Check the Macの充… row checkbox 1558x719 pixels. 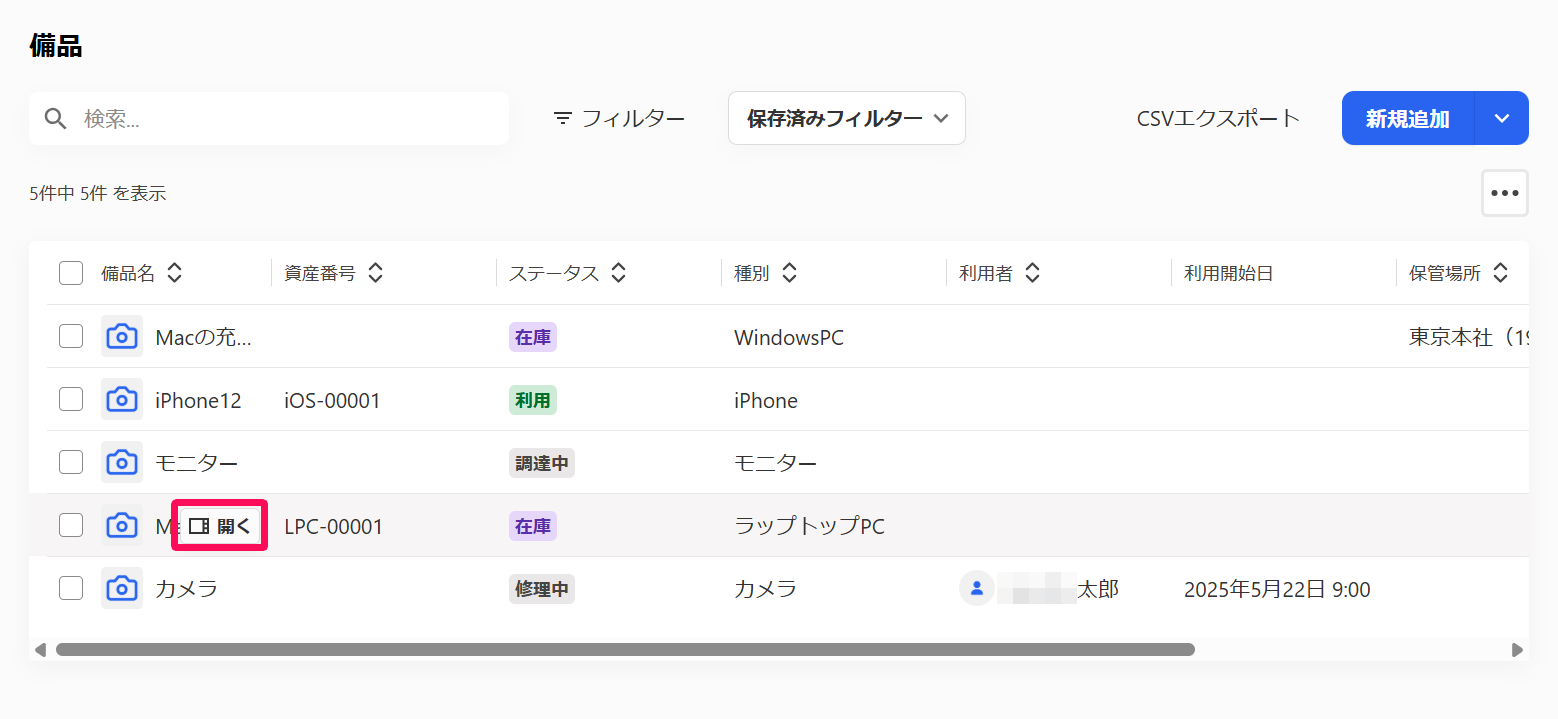click(71, 337)
